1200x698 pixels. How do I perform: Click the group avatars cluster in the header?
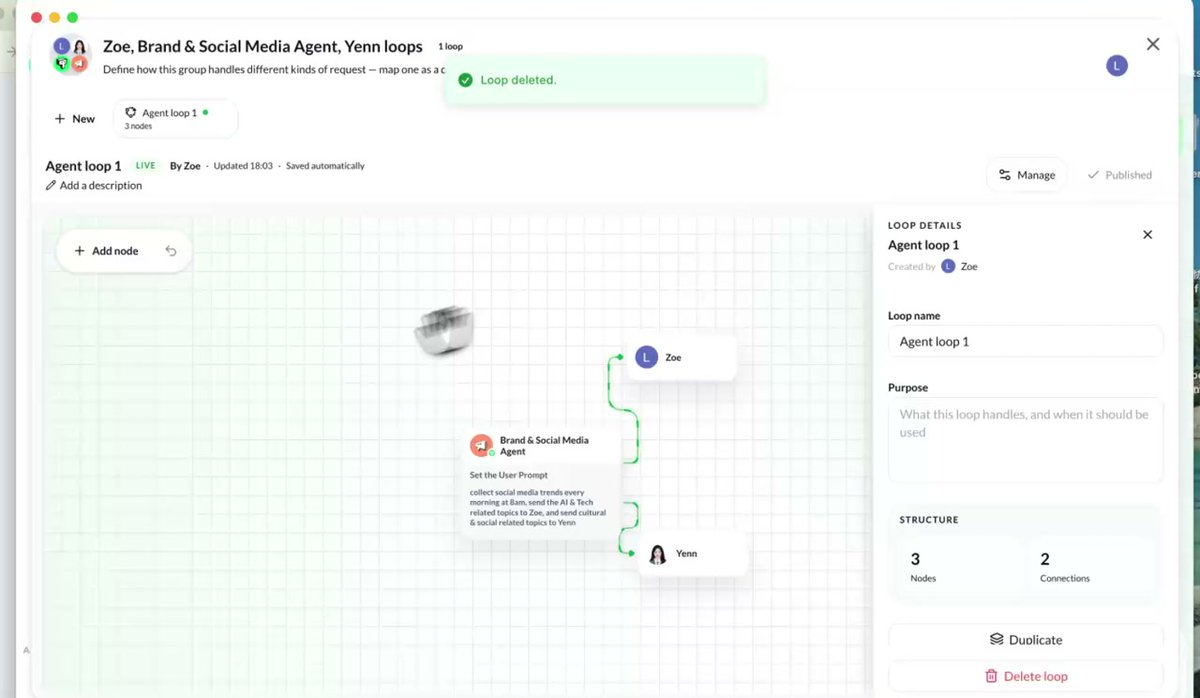pos(72,55)
